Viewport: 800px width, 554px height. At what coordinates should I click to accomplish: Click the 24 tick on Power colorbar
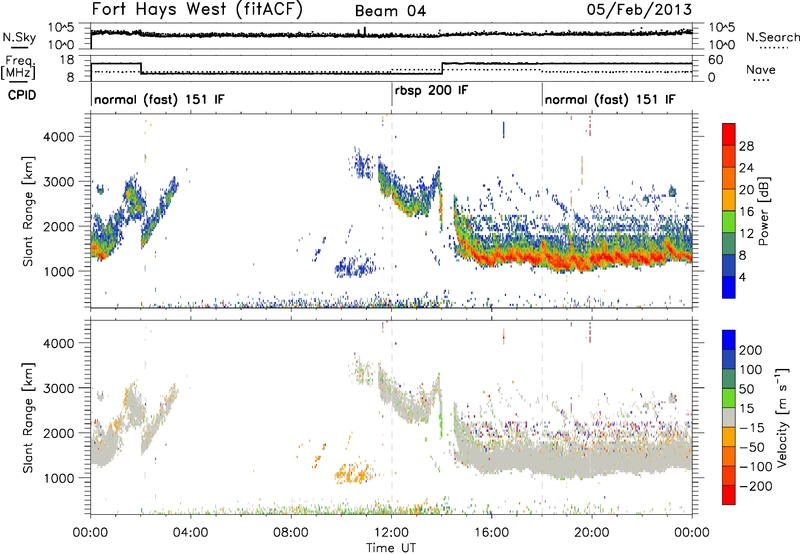coord(746,168)
